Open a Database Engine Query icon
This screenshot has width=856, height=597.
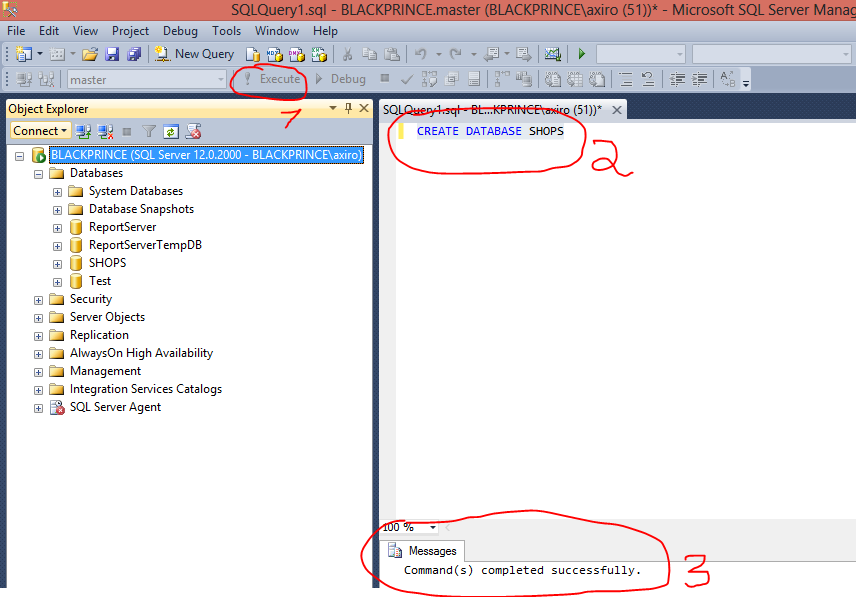pyautogui.click(x=252, y=54)
